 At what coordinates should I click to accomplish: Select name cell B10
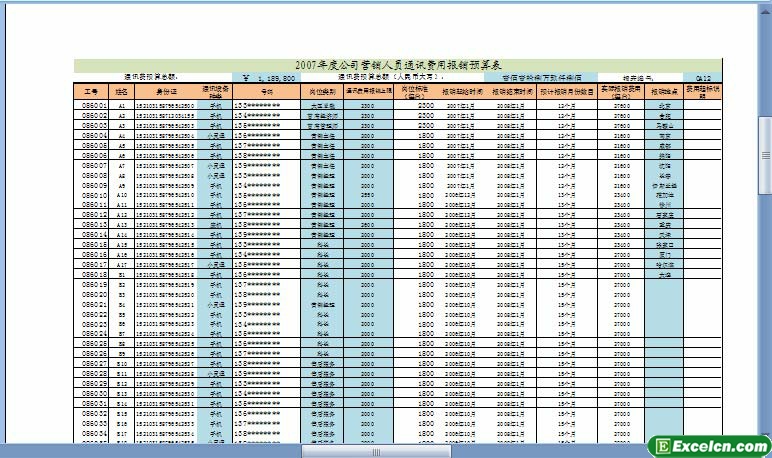(122, 364)
